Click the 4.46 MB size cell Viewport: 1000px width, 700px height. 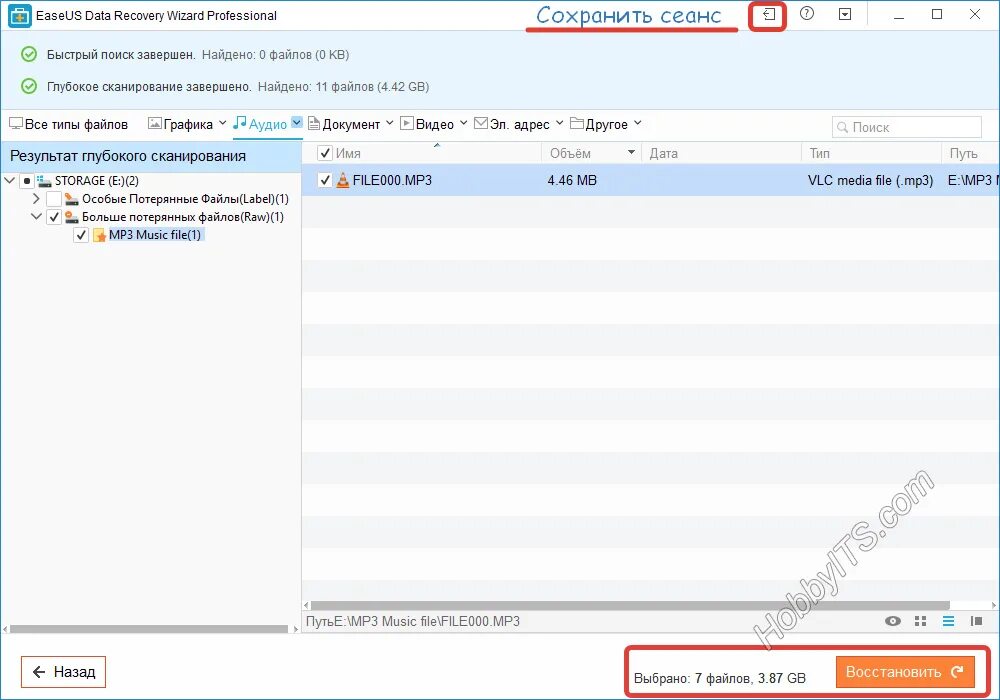572,180
